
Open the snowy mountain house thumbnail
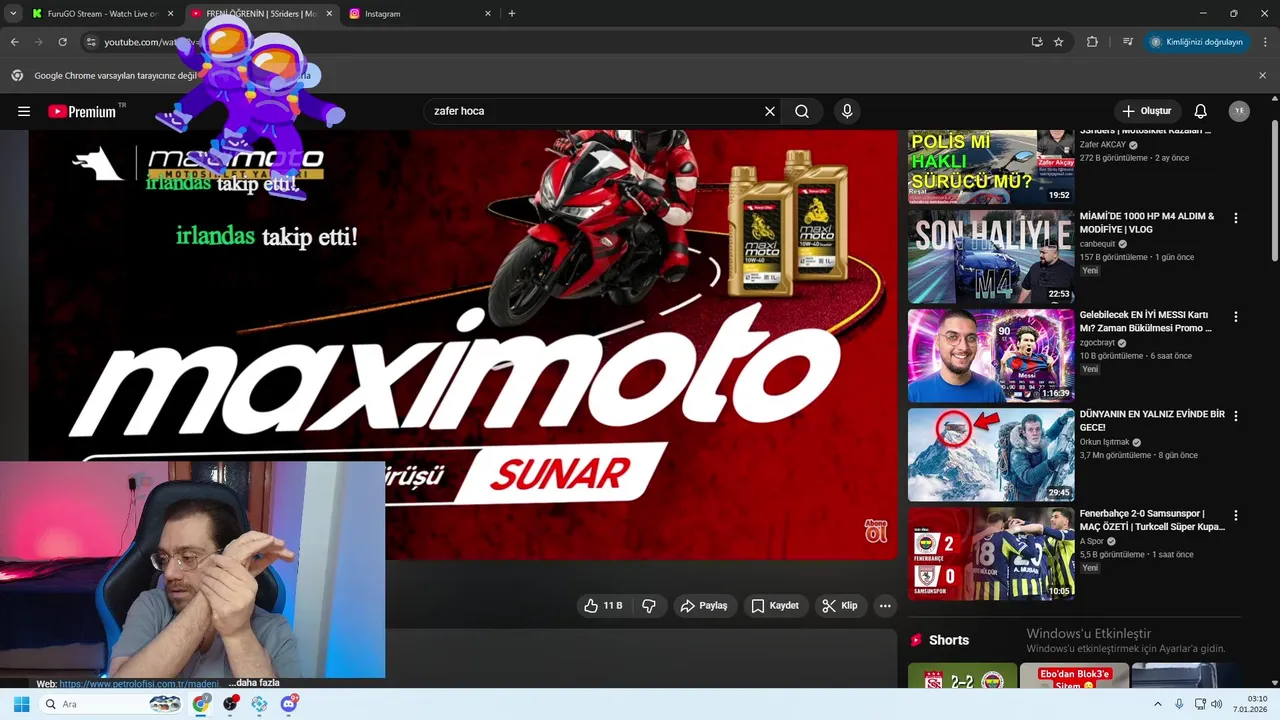click(x=991, y=454)
